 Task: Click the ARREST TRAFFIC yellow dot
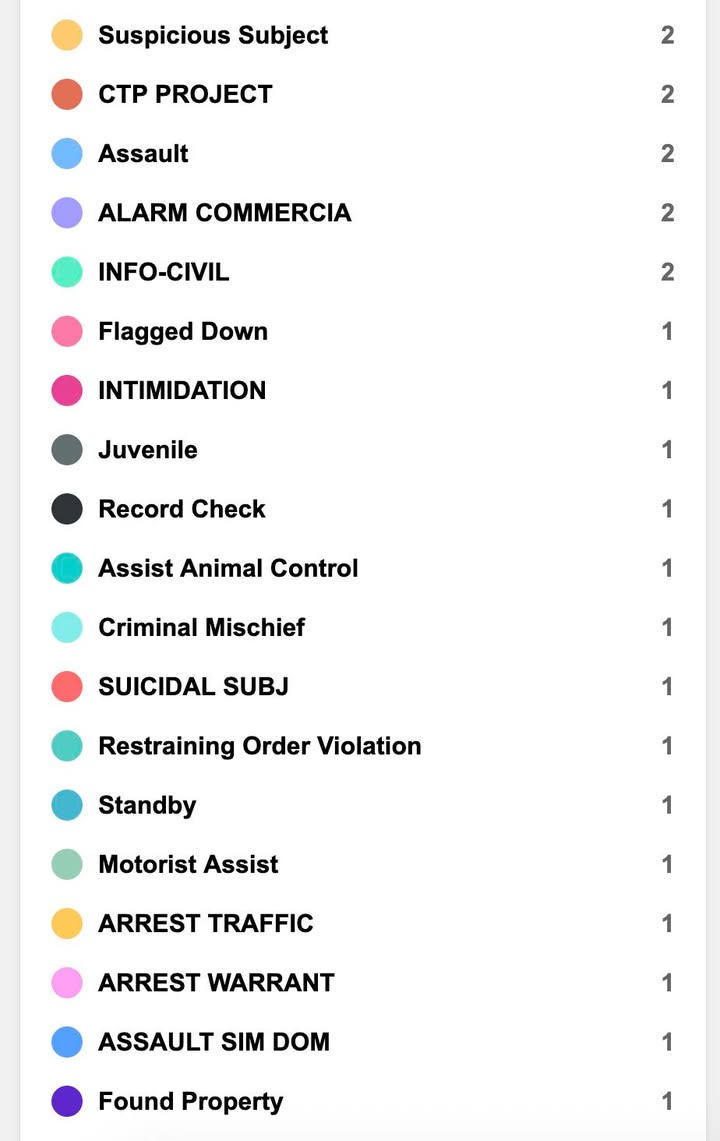(x=67, y=924)
